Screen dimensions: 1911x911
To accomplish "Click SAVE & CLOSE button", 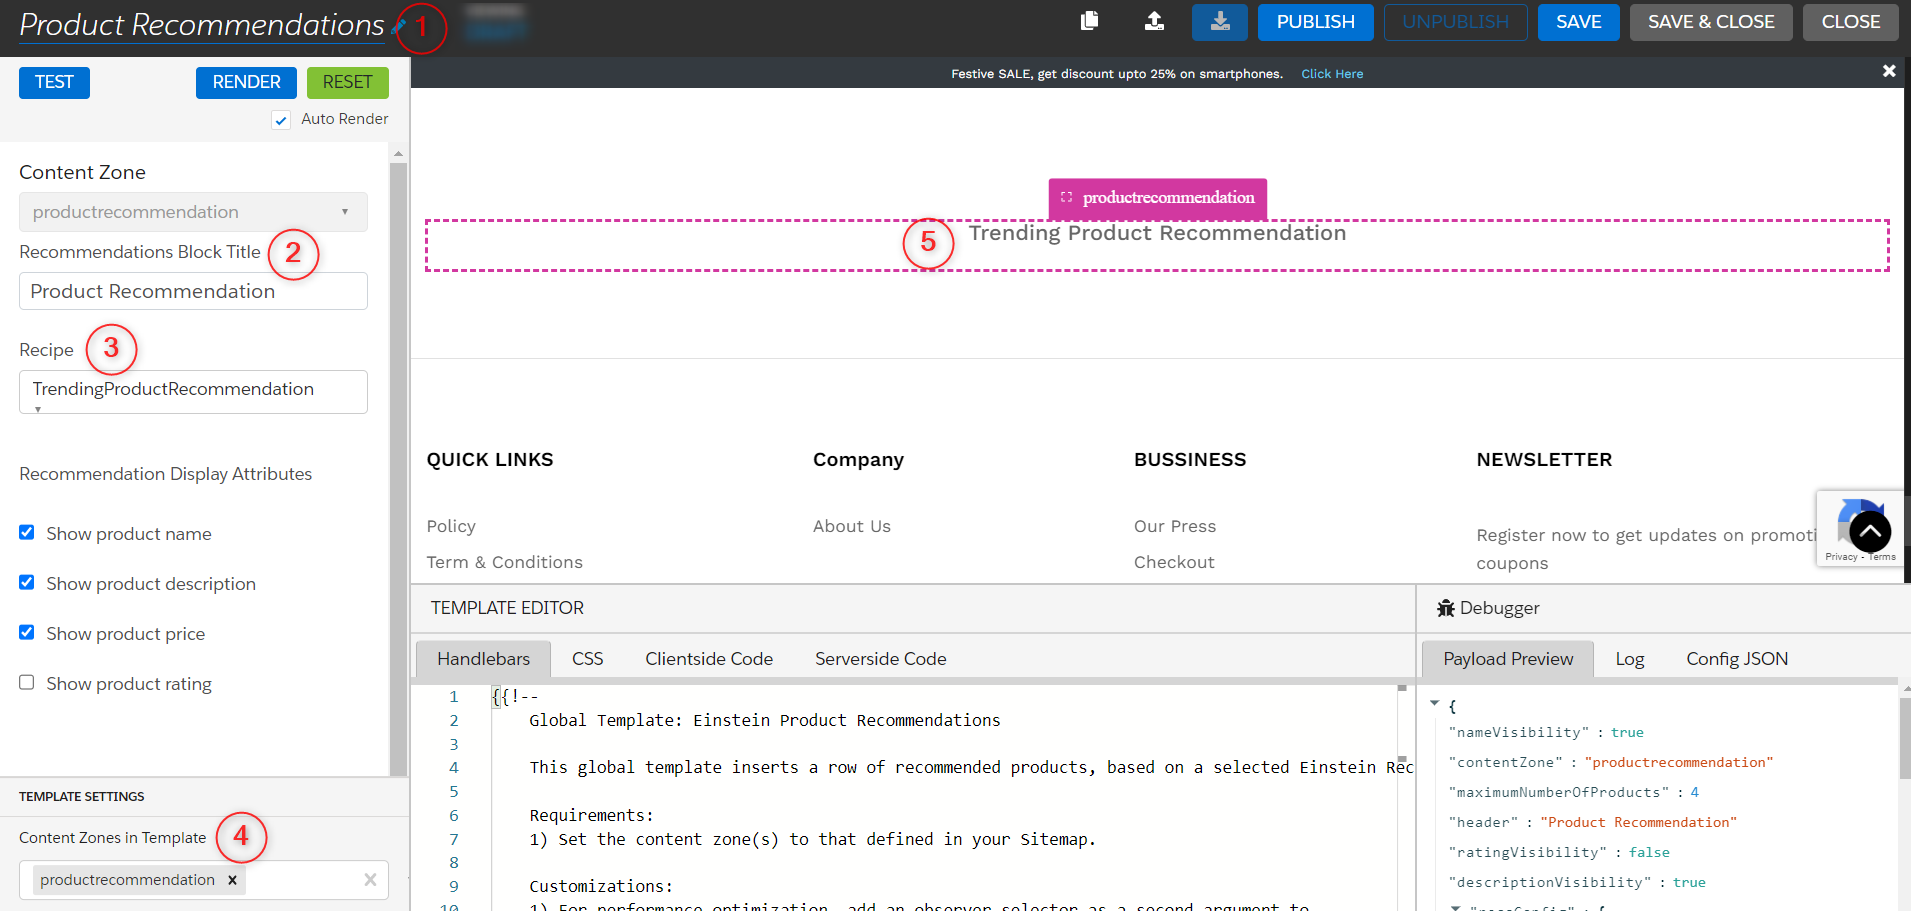I will [x=1711, y=22].
